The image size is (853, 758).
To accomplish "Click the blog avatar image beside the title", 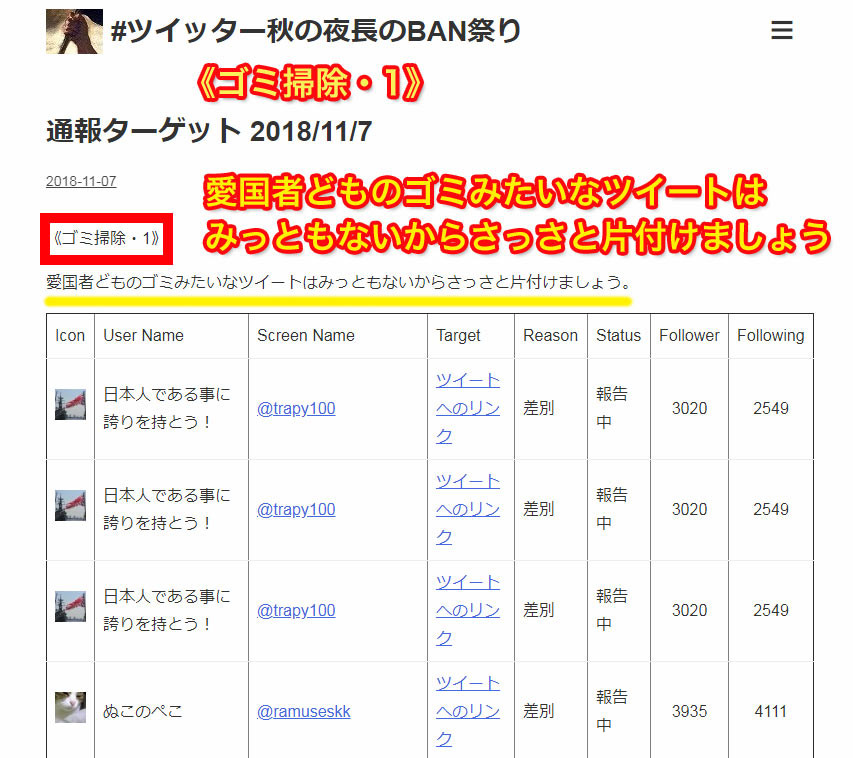I will click(75, 31).
